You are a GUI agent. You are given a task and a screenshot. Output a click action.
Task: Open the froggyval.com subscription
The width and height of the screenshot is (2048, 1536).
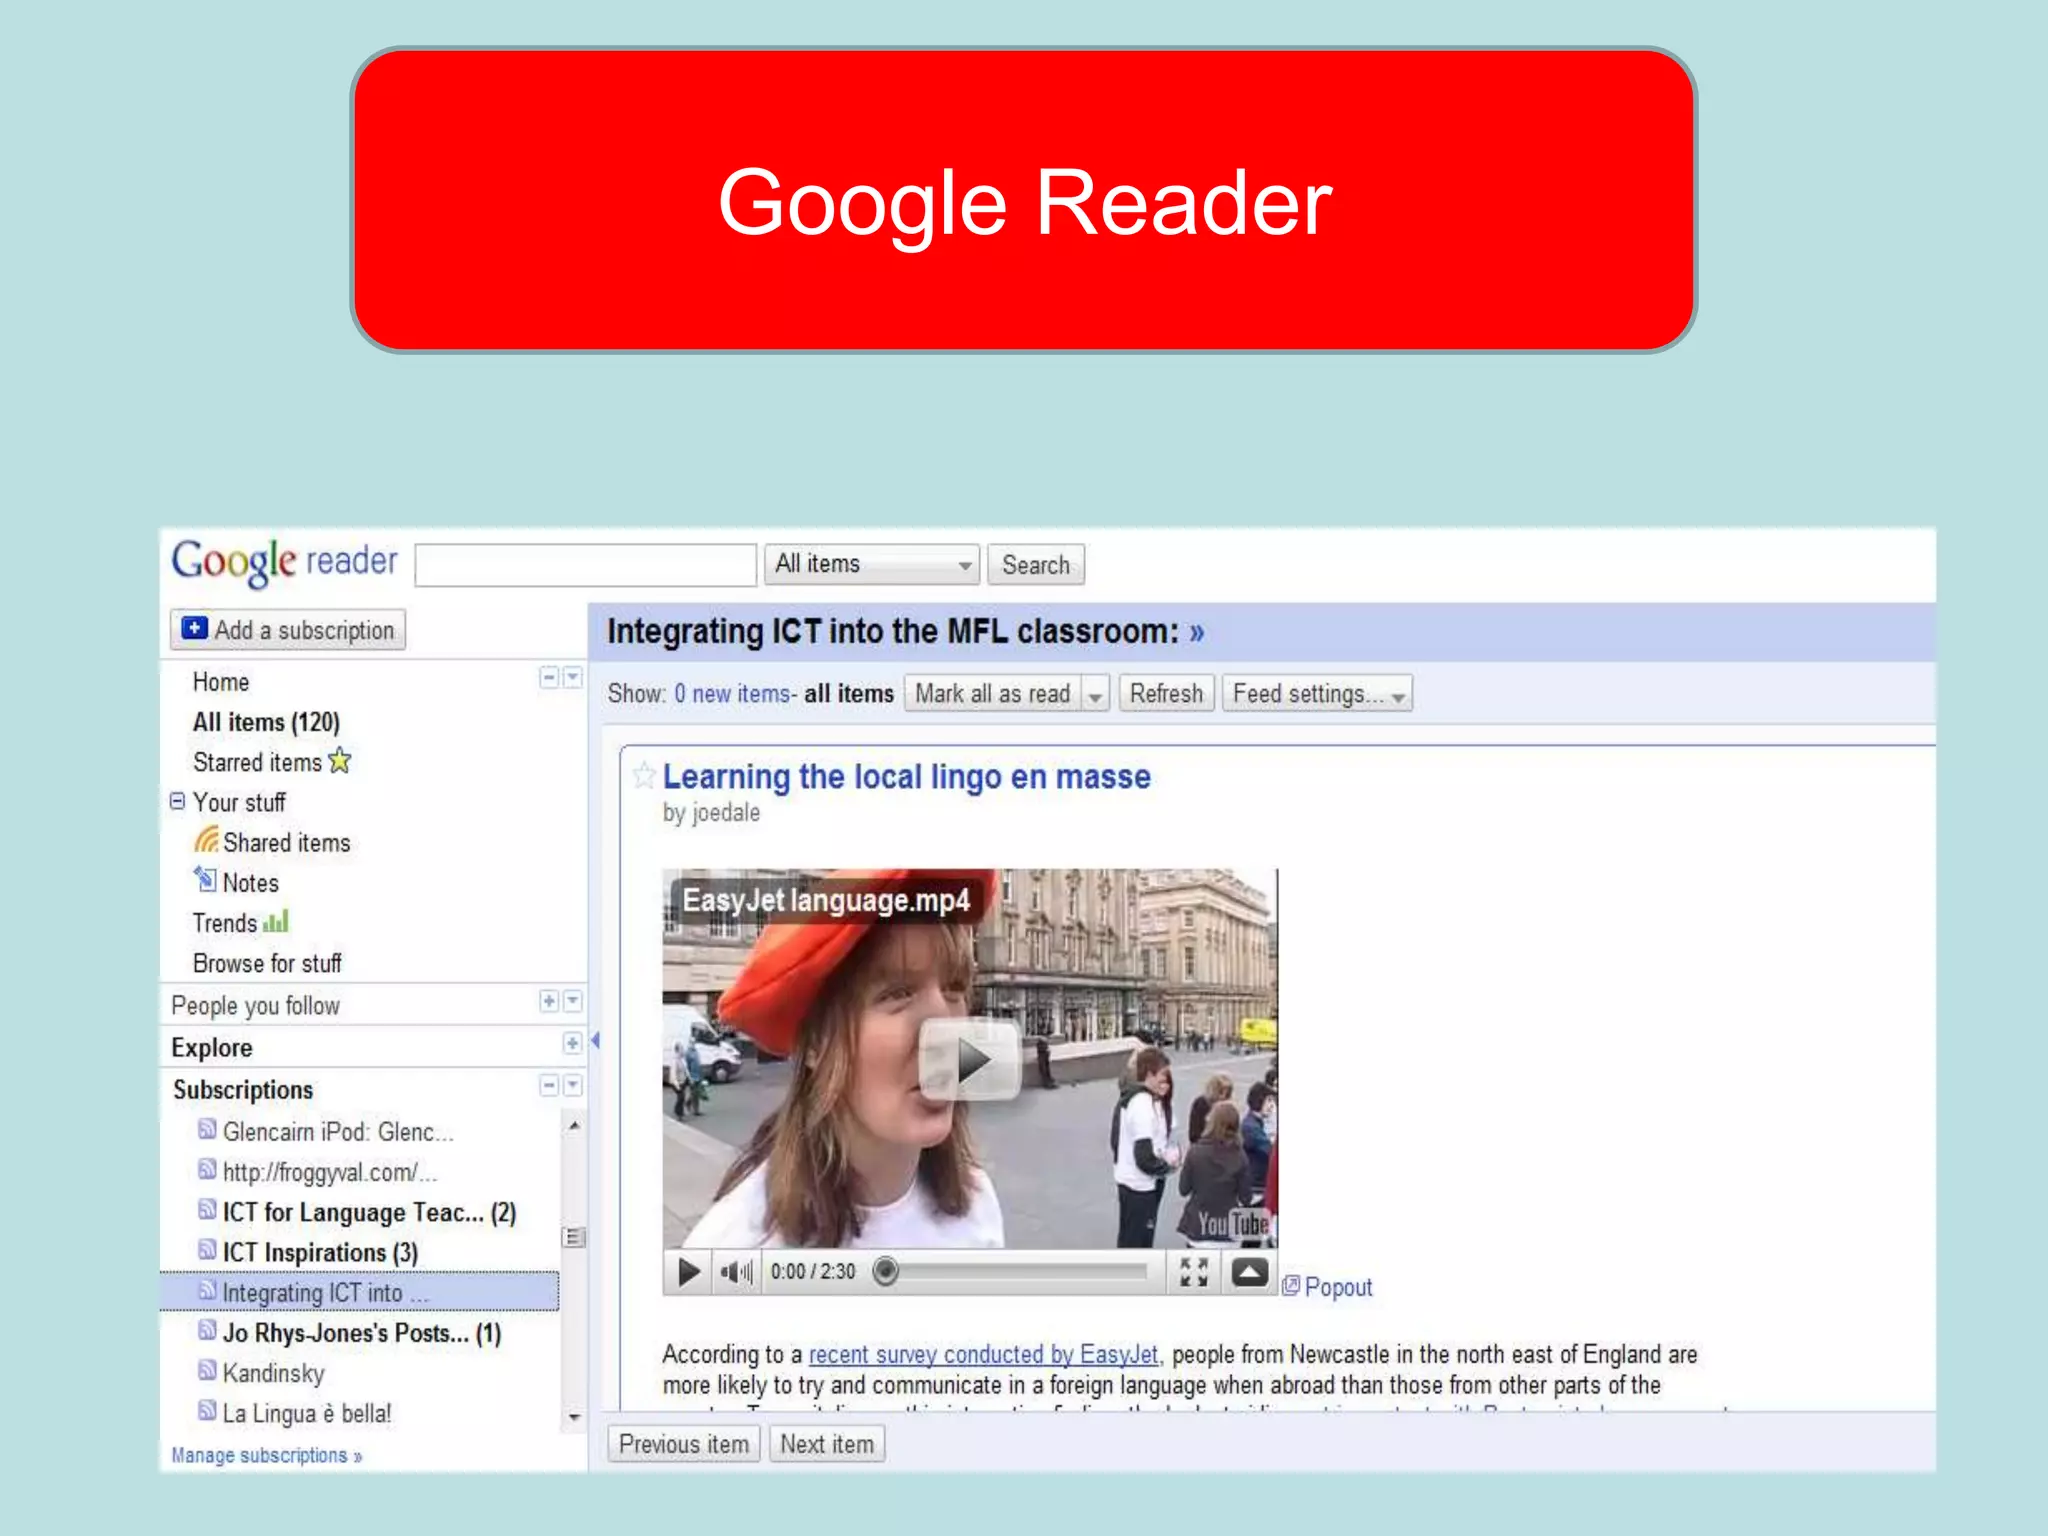pos(329,1172)
